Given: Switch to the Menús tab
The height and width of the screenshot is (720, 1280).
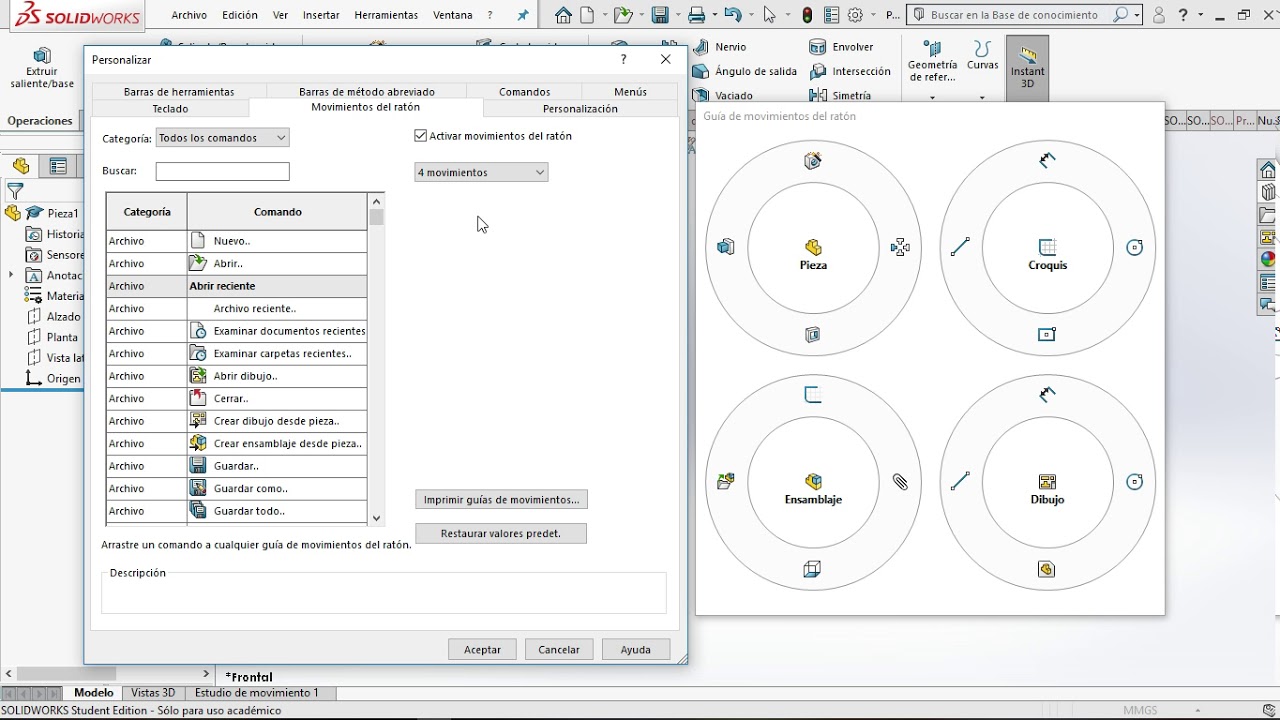Looking at the screenshot, I should 630,91.
